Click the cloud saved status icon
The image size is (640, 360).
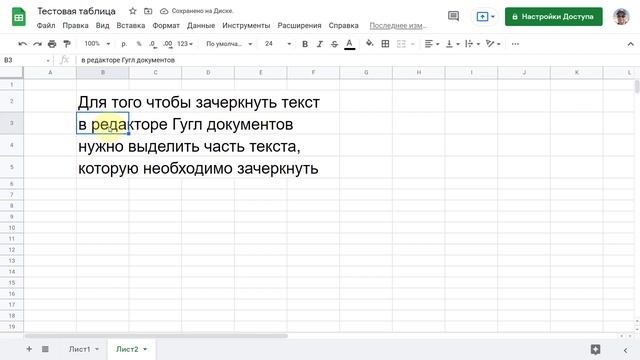(x=164, y=11)
